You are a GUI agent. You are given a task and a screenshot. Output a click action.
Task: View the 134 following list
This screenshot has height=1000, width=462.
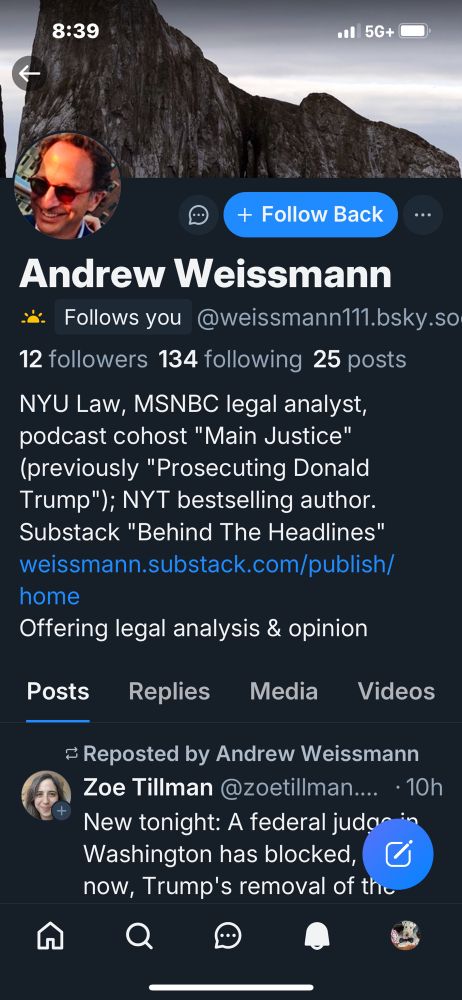230,360
